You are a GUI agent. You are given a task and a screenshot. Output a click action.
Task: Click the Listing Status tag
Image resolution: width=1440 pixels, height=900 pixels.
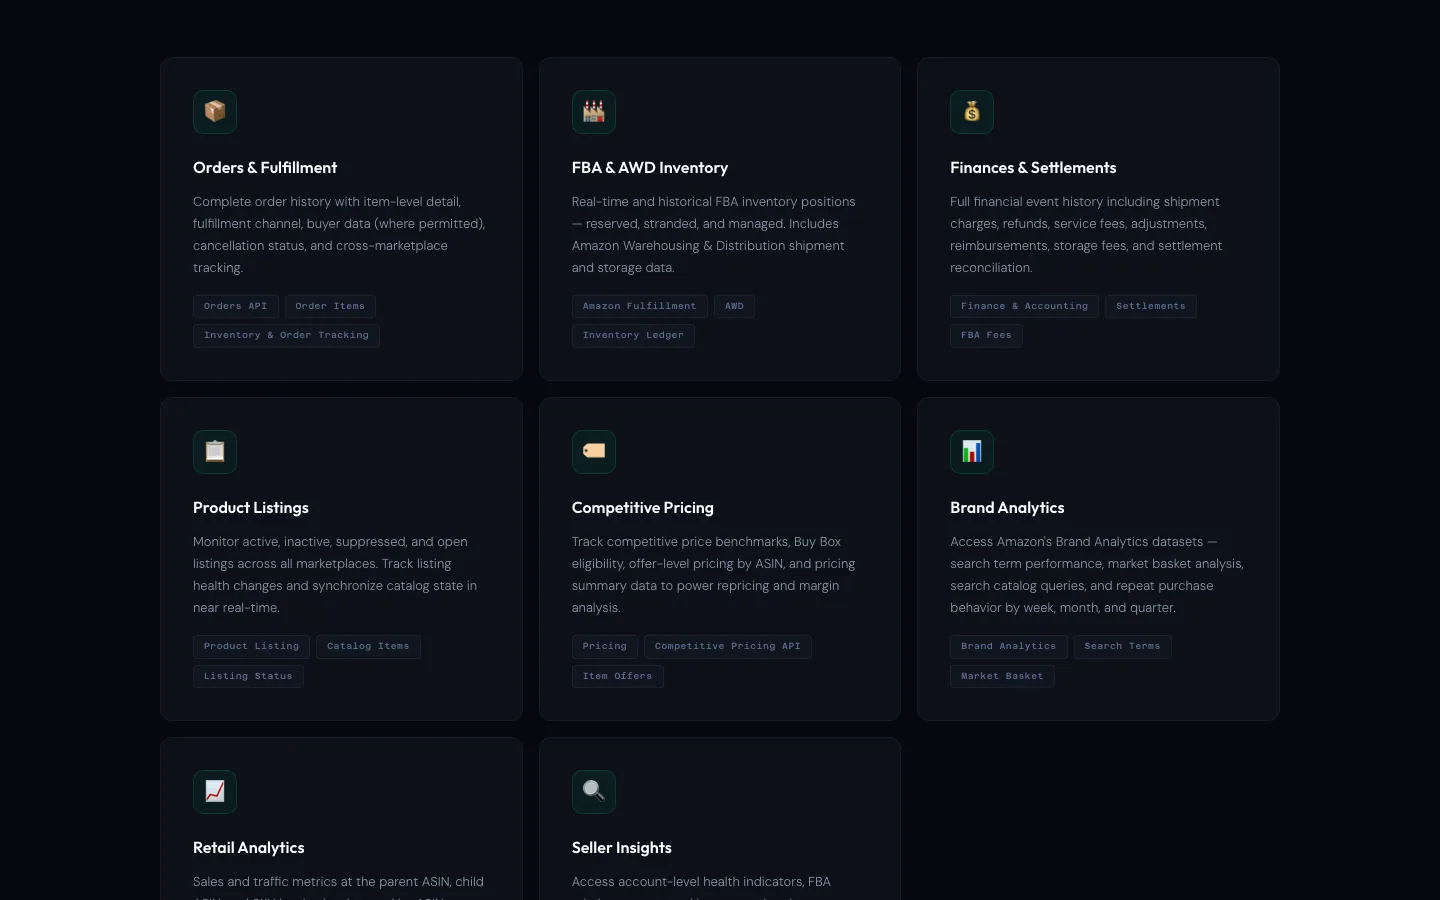tap(248, 676)
